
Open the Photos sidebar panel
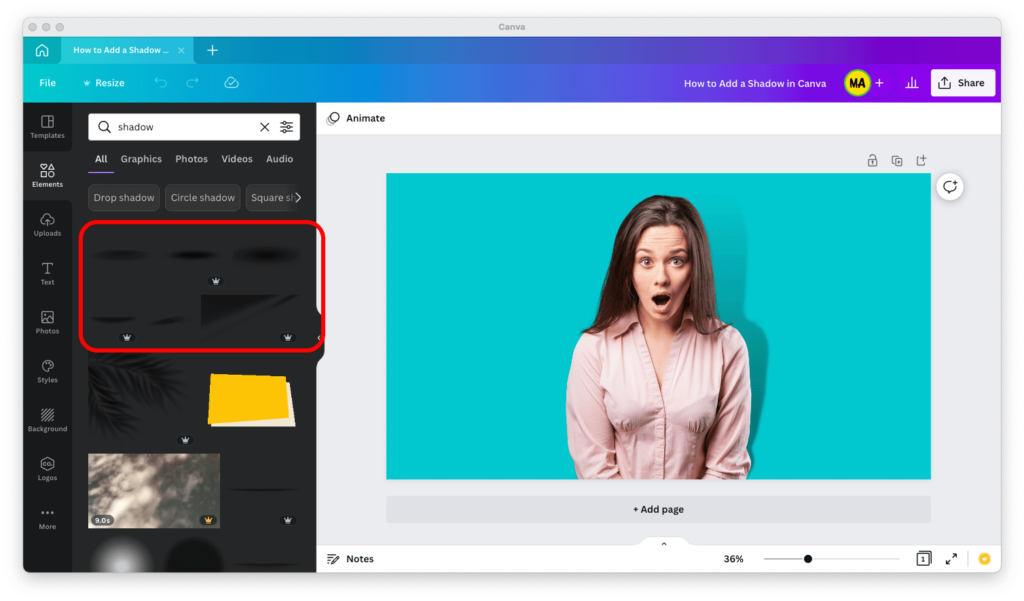coord(47,323)
